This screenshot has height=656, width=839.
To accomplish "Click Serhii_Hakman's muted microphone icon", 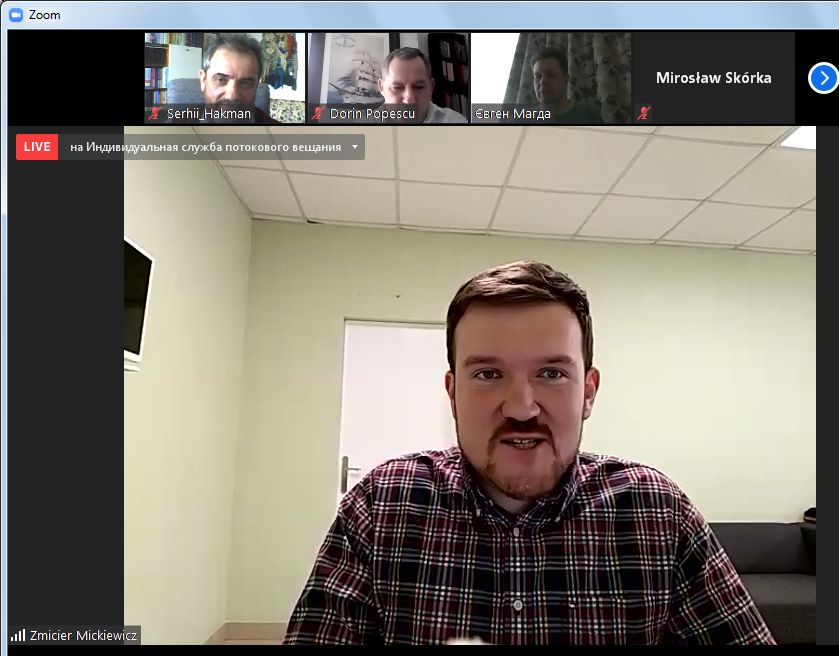I will click(x=155, y=114).
